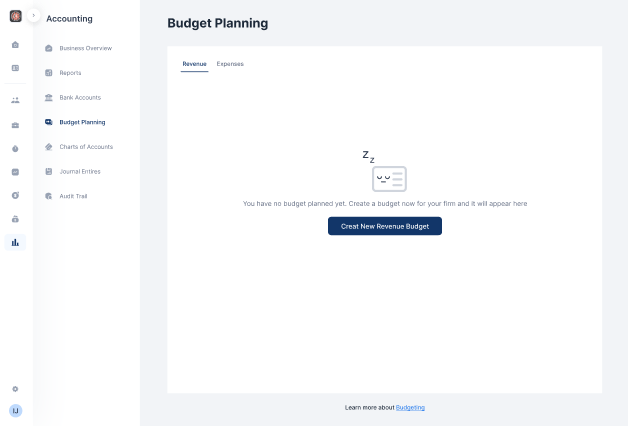Open the people icon in the left rail
Screen dimensions: 628x426
coord(15,100)
